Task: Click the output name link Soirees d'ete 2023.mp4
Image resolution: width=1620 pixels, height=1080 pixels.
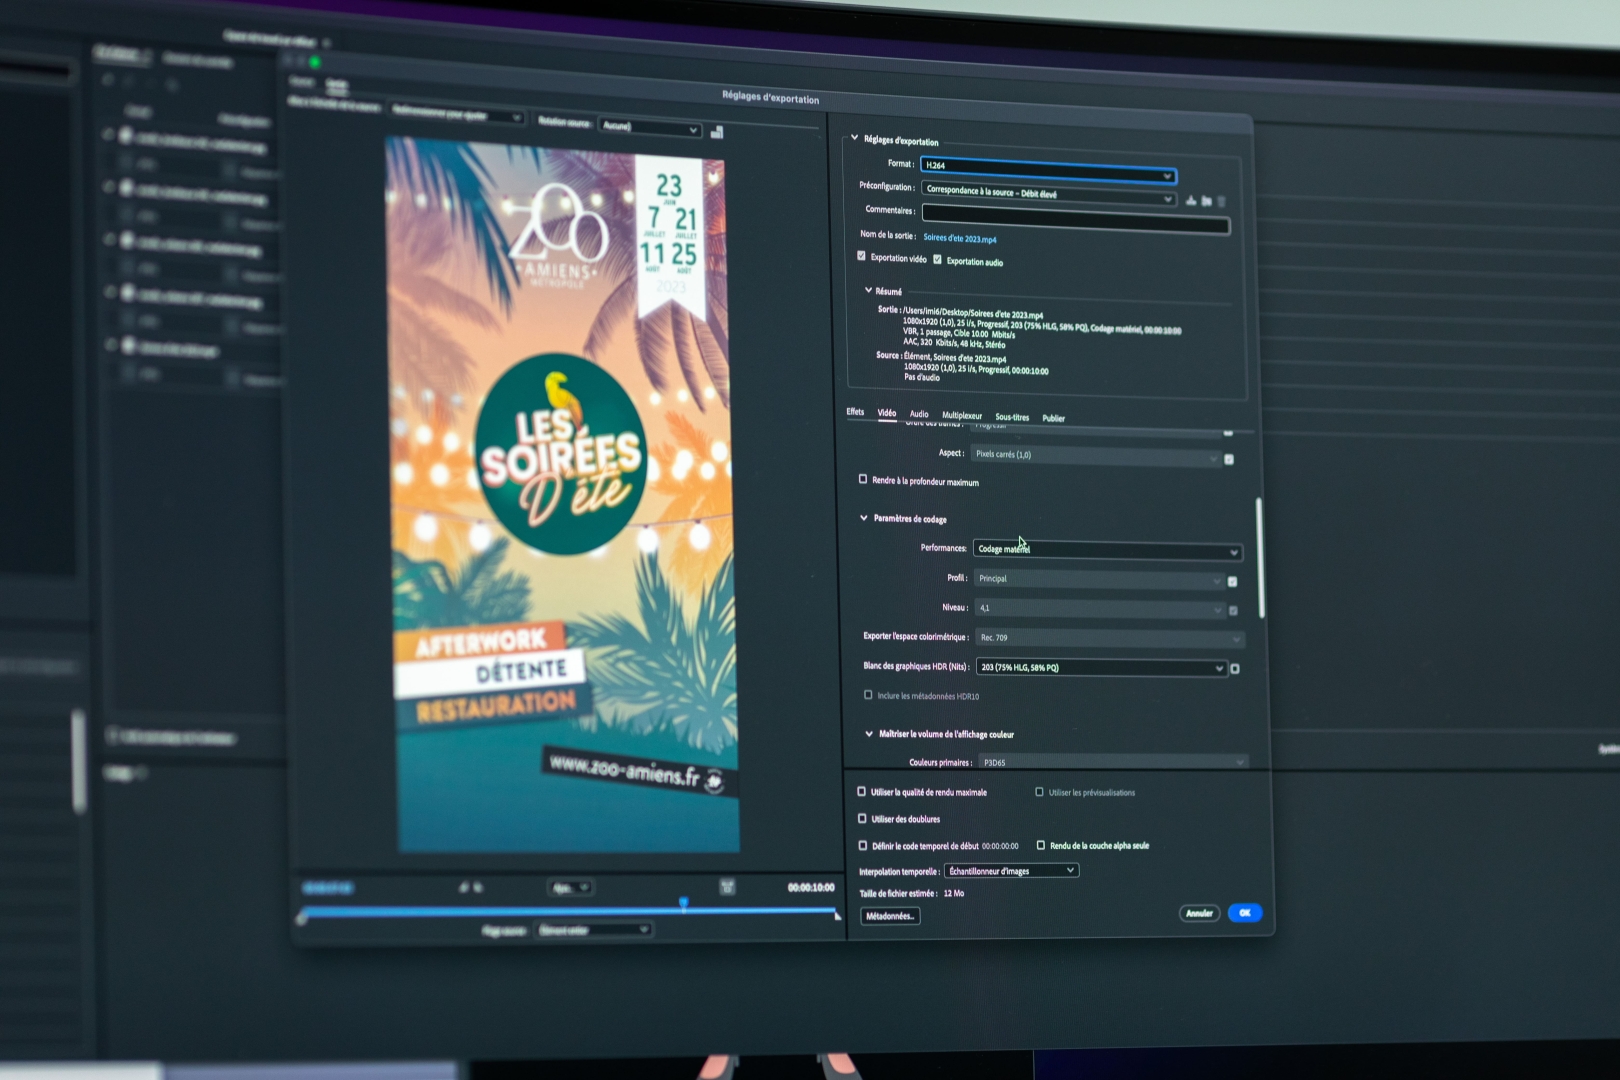Action: tap(960, 239)
